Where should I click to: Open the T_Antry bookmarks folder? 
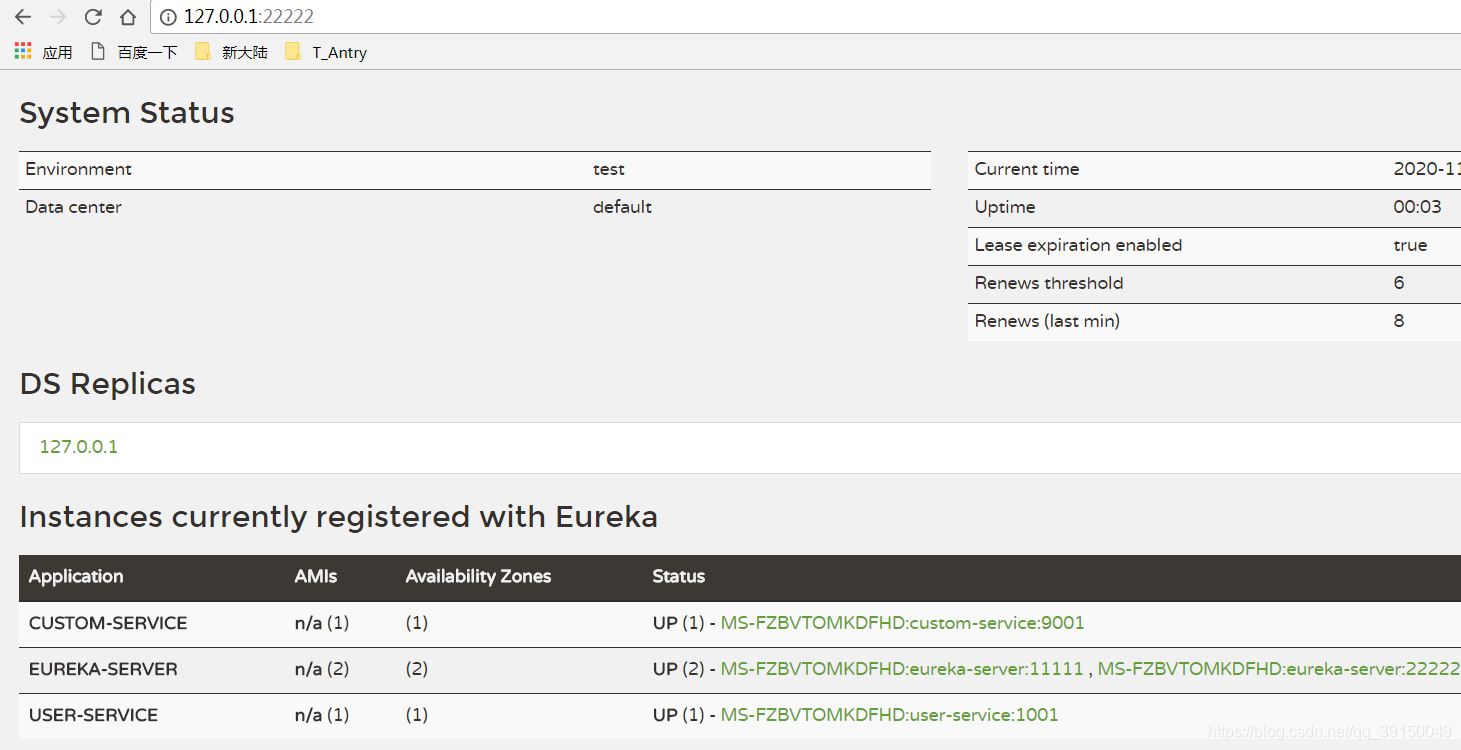pyautogui.click(x=326, y=52)
